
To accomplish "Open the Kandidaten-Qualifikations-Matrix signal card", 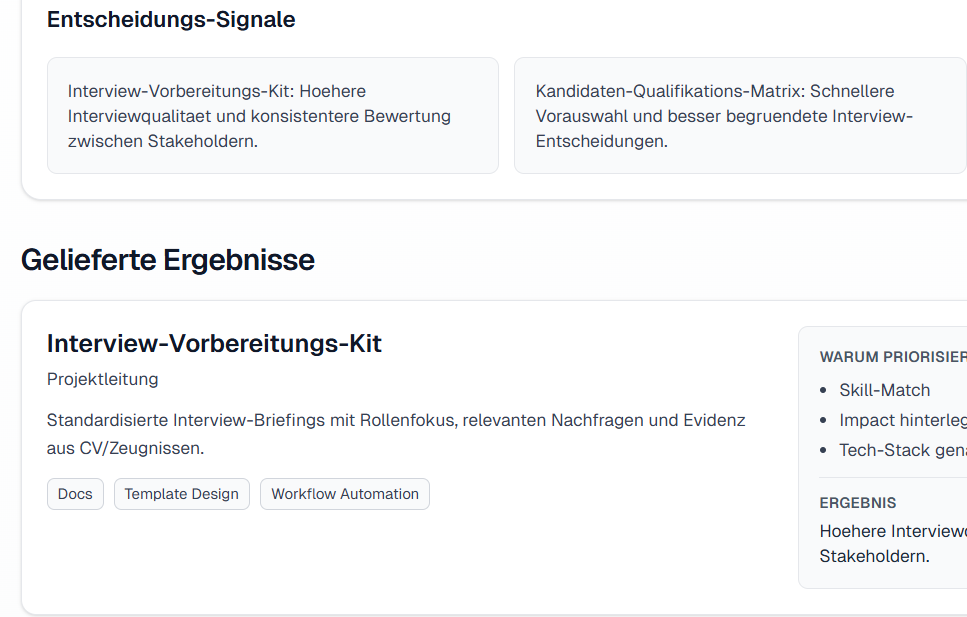I will pyautogui.click(x=740, y=116).
